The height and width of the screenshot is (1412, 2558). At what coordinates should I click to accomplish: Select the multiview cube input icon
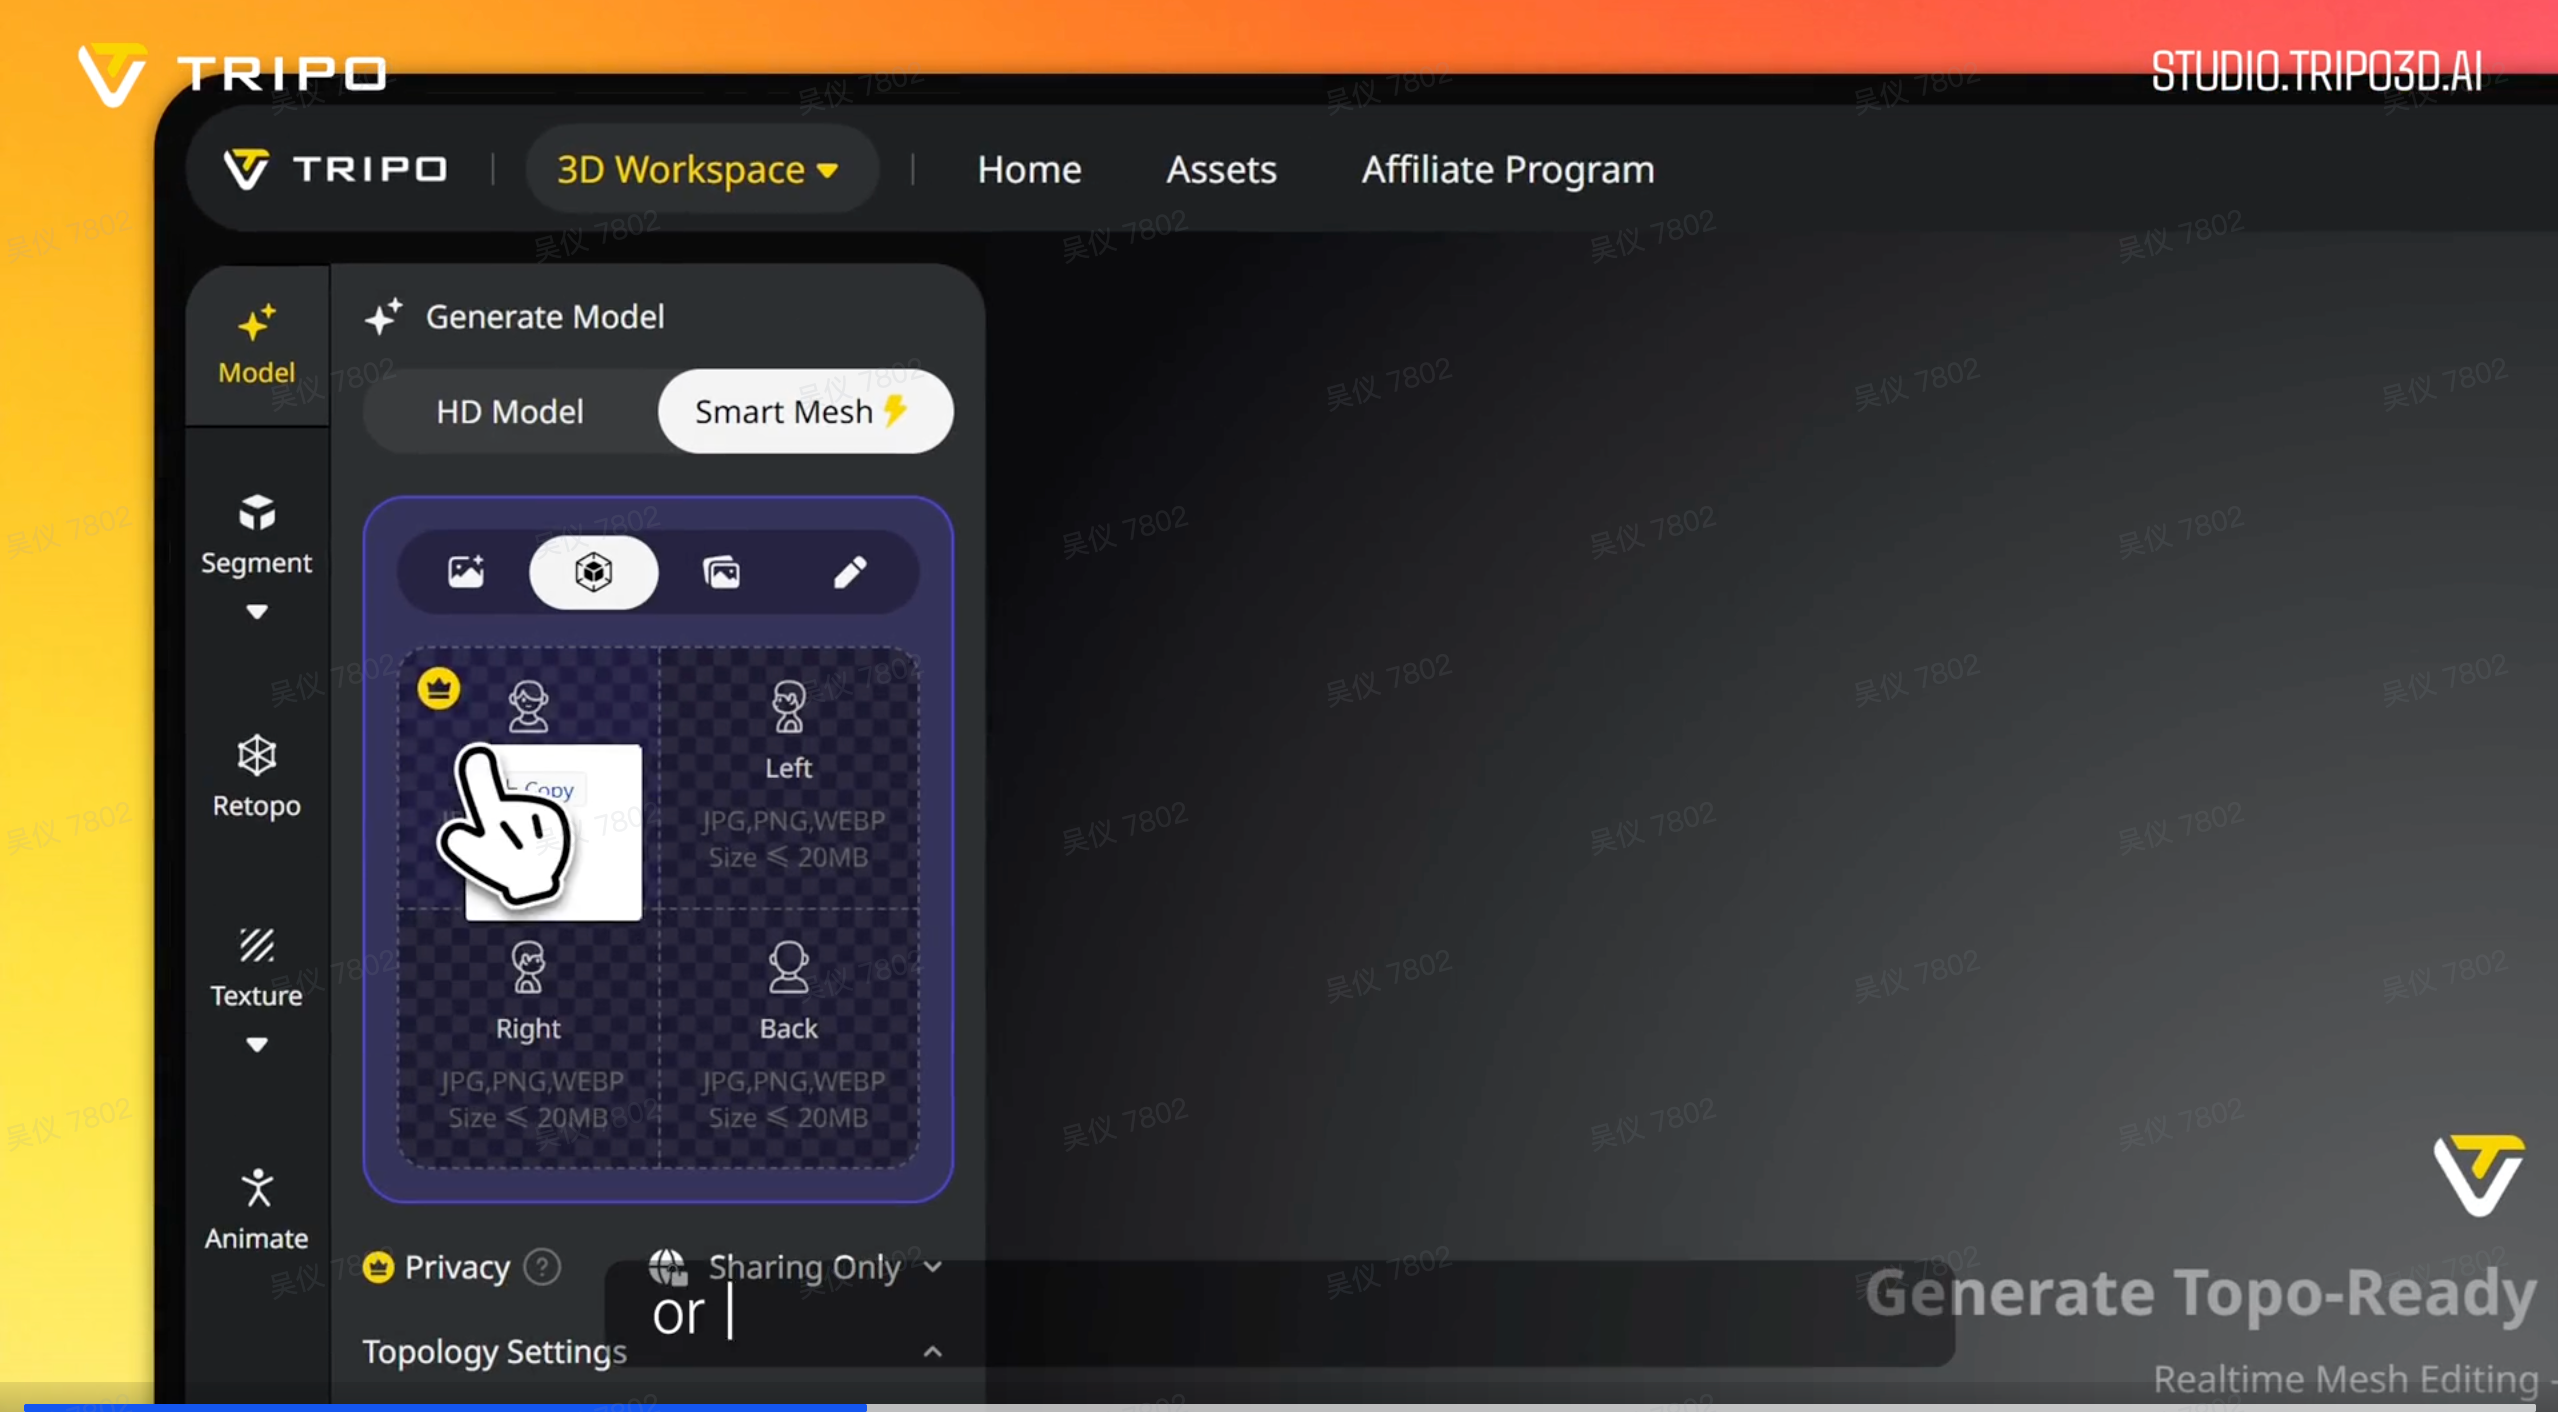coord(593,572)
